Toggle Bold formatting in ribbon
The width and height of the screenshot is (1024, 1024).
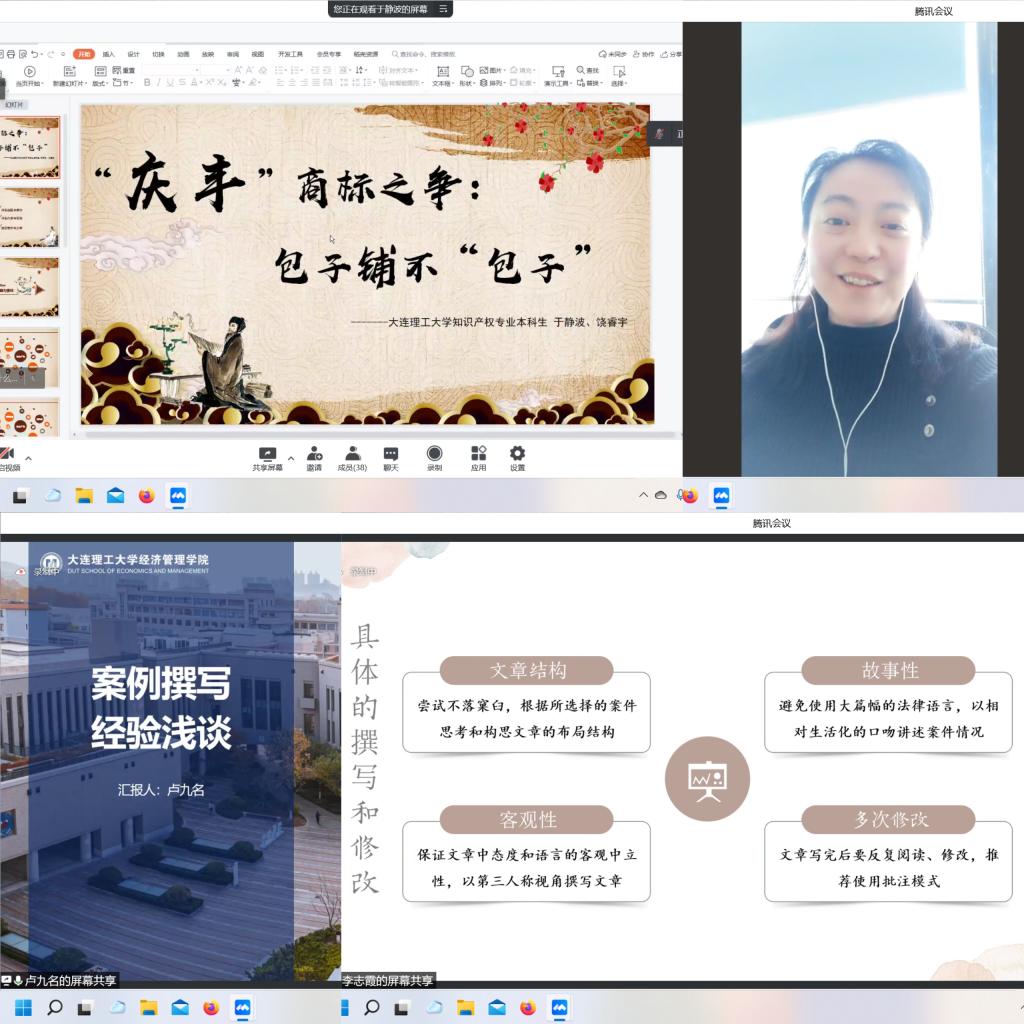tap(147, 83)
